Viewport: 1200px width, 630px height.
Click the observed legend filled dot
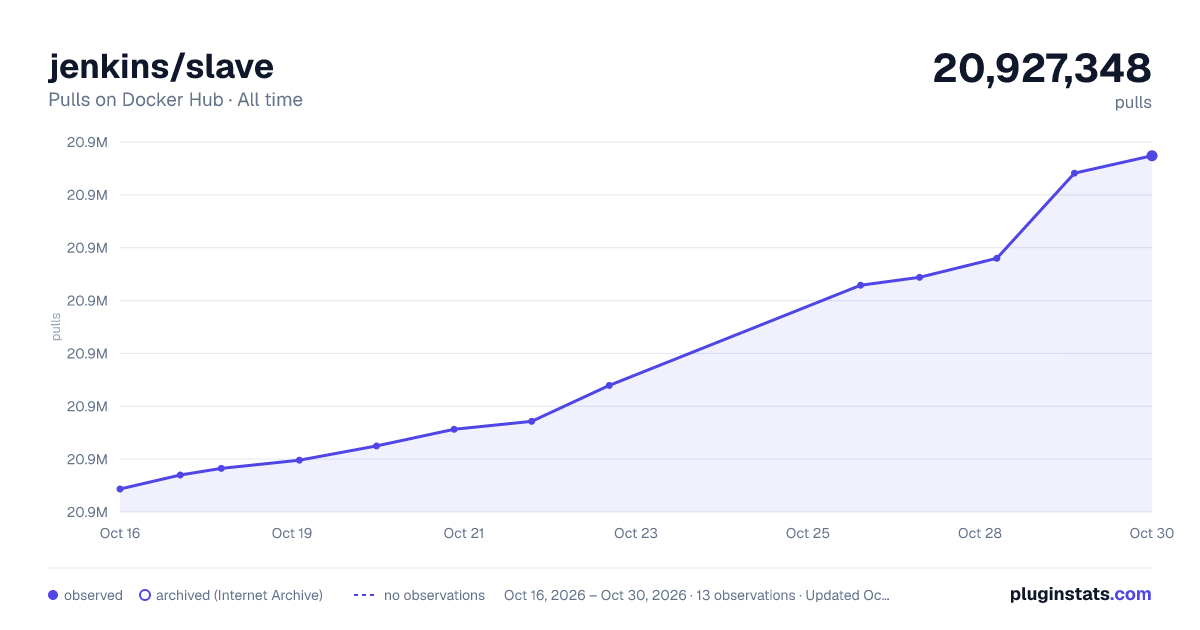53,595
